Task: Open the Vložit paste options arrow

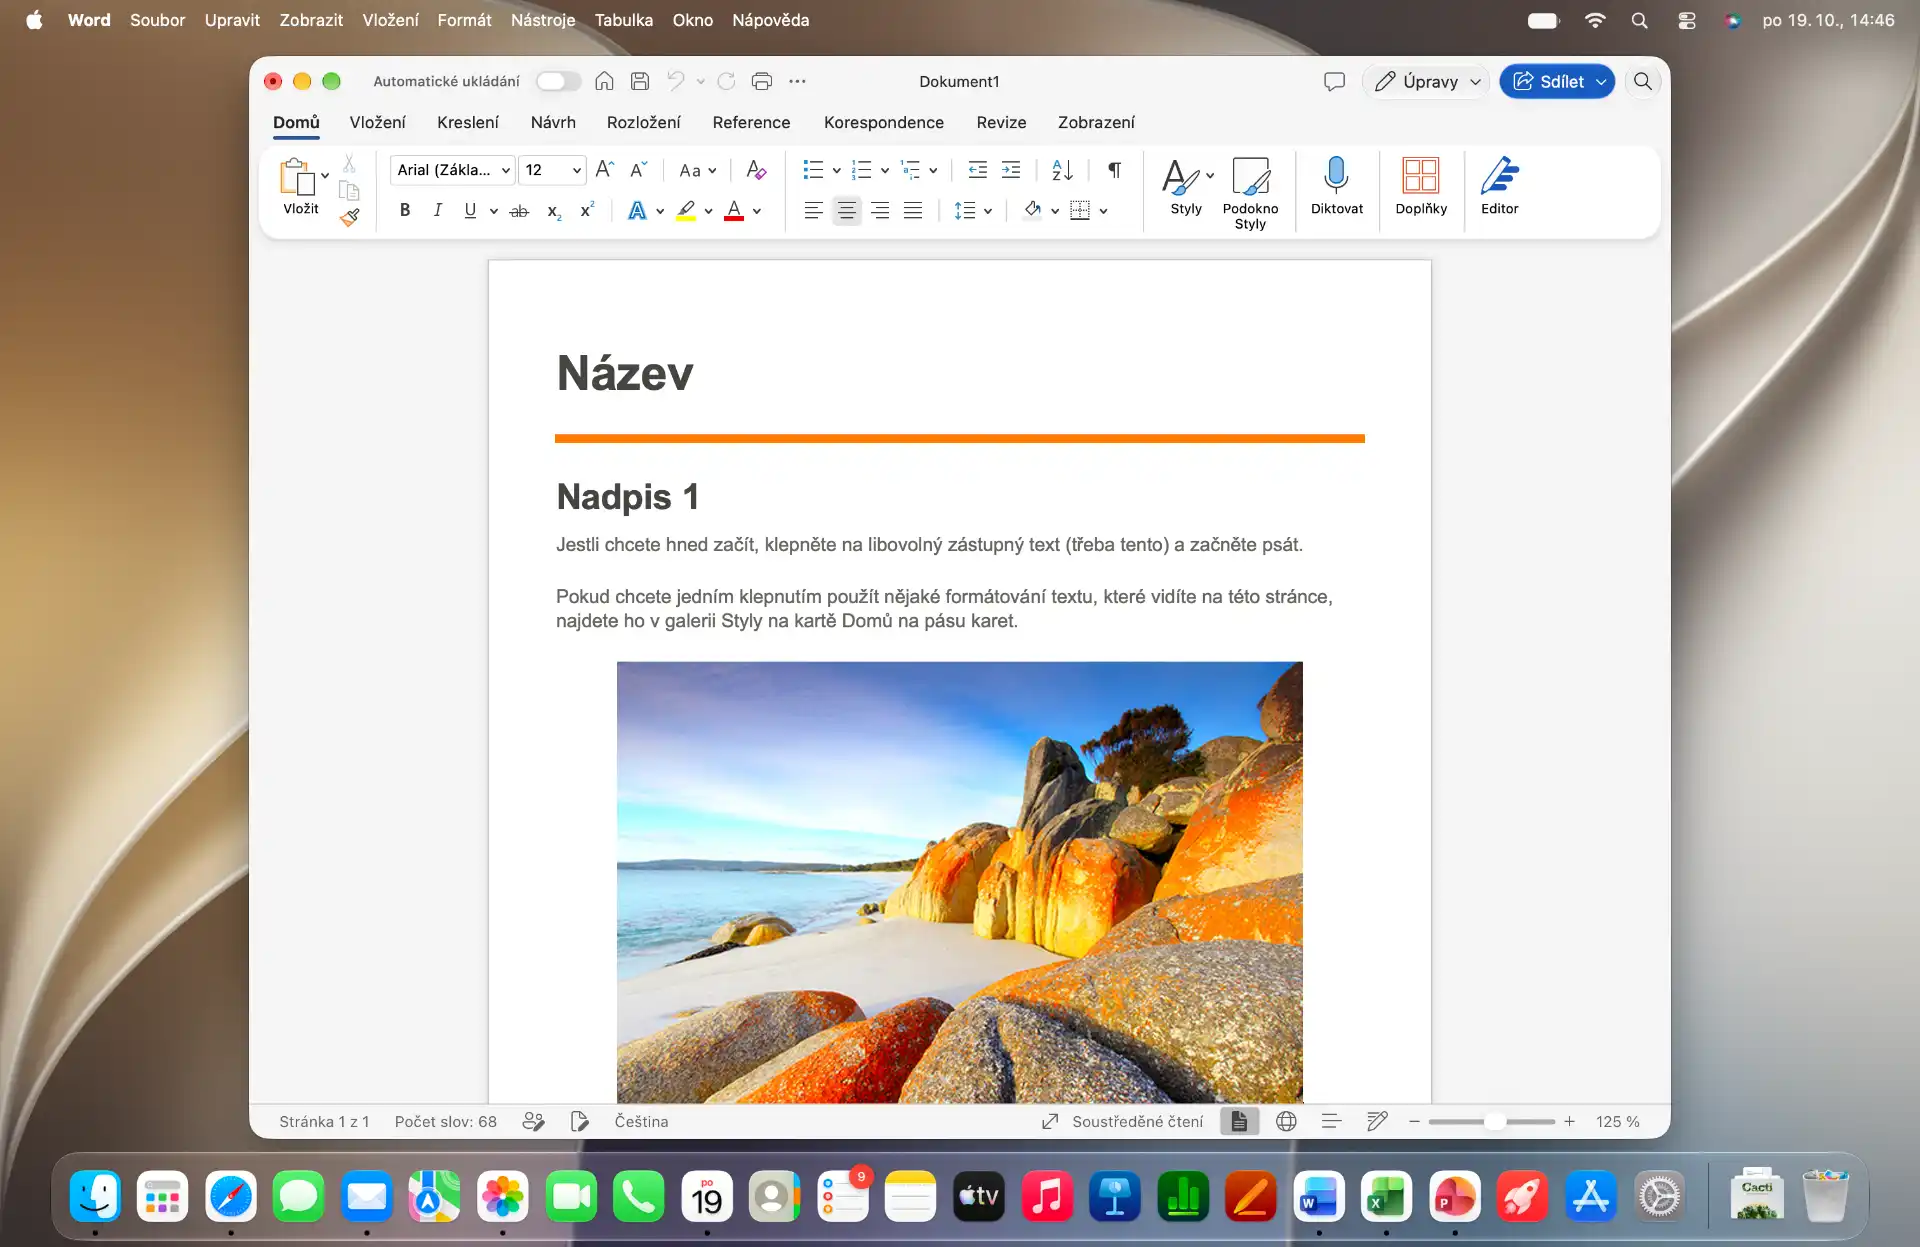Action: coord(325,176)
